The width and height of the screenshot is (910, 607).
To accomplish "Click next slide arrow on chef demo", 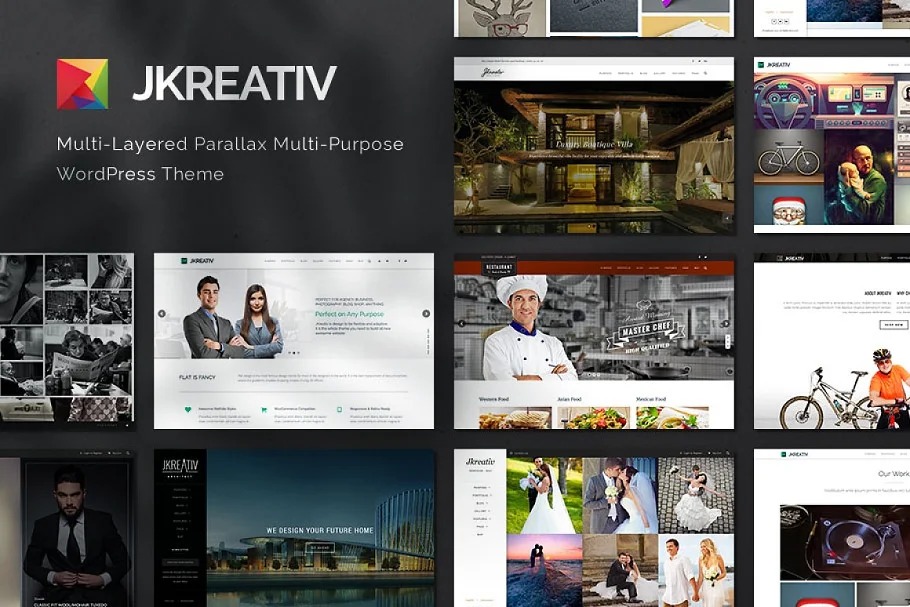I will pos(726,323).
